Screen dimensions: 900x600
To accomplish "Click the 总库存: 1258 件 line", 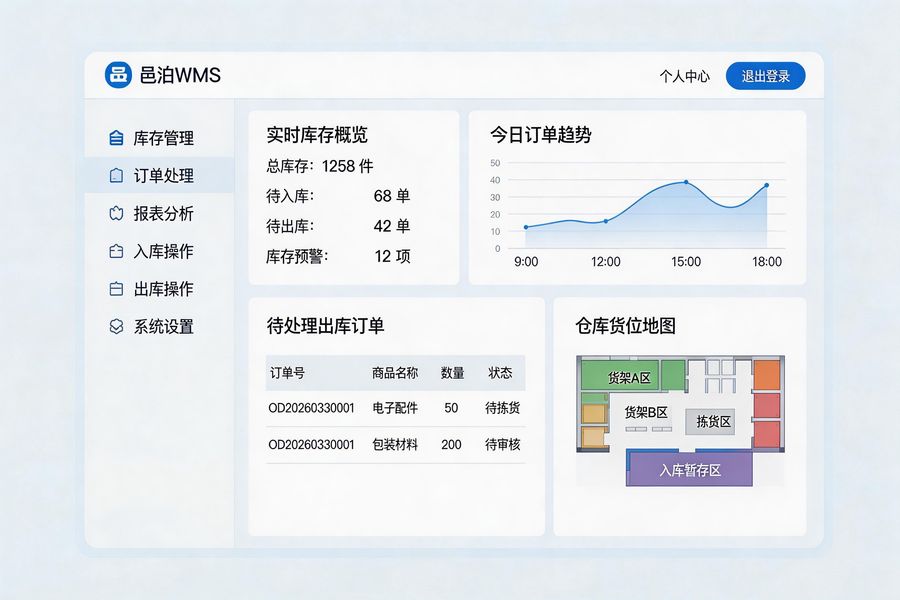I will (320, 167).
